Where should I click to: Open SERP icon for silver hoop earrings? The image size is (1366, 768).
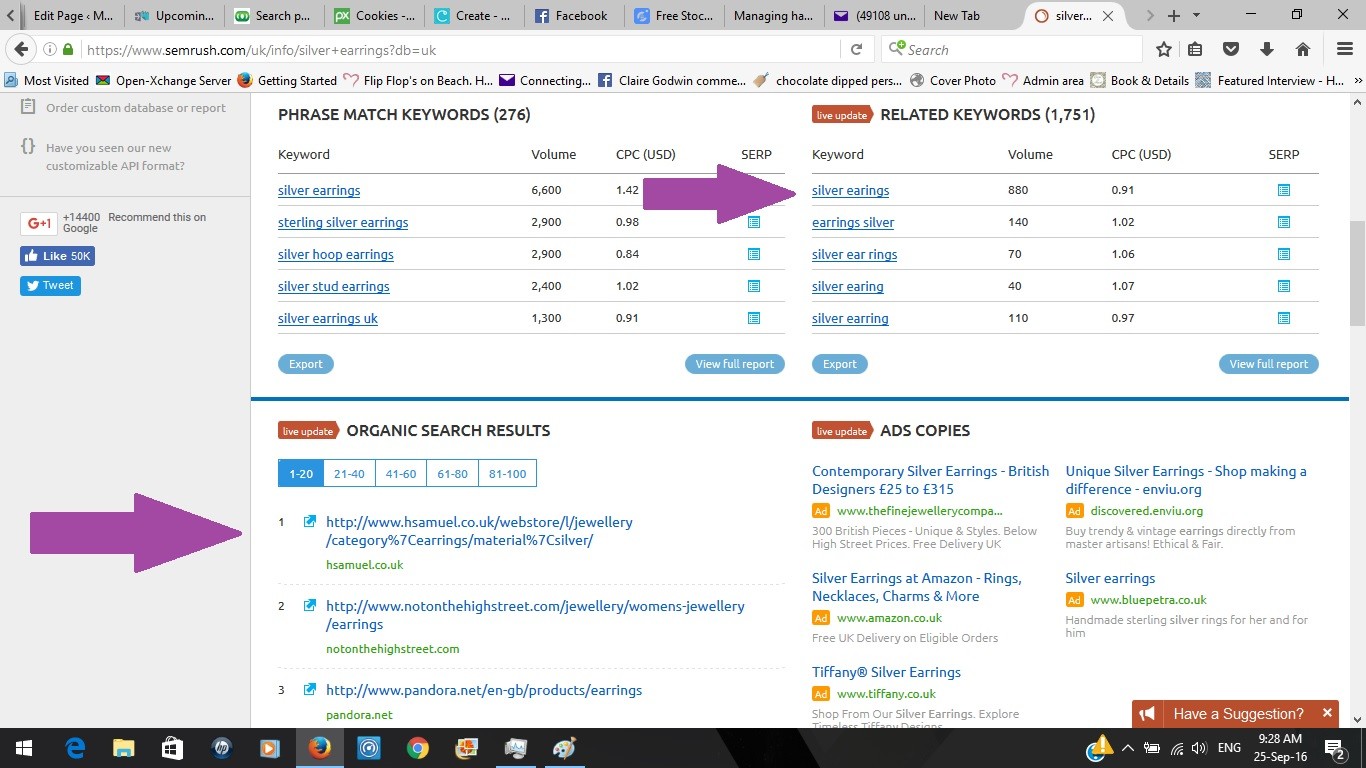pos(754,254)
